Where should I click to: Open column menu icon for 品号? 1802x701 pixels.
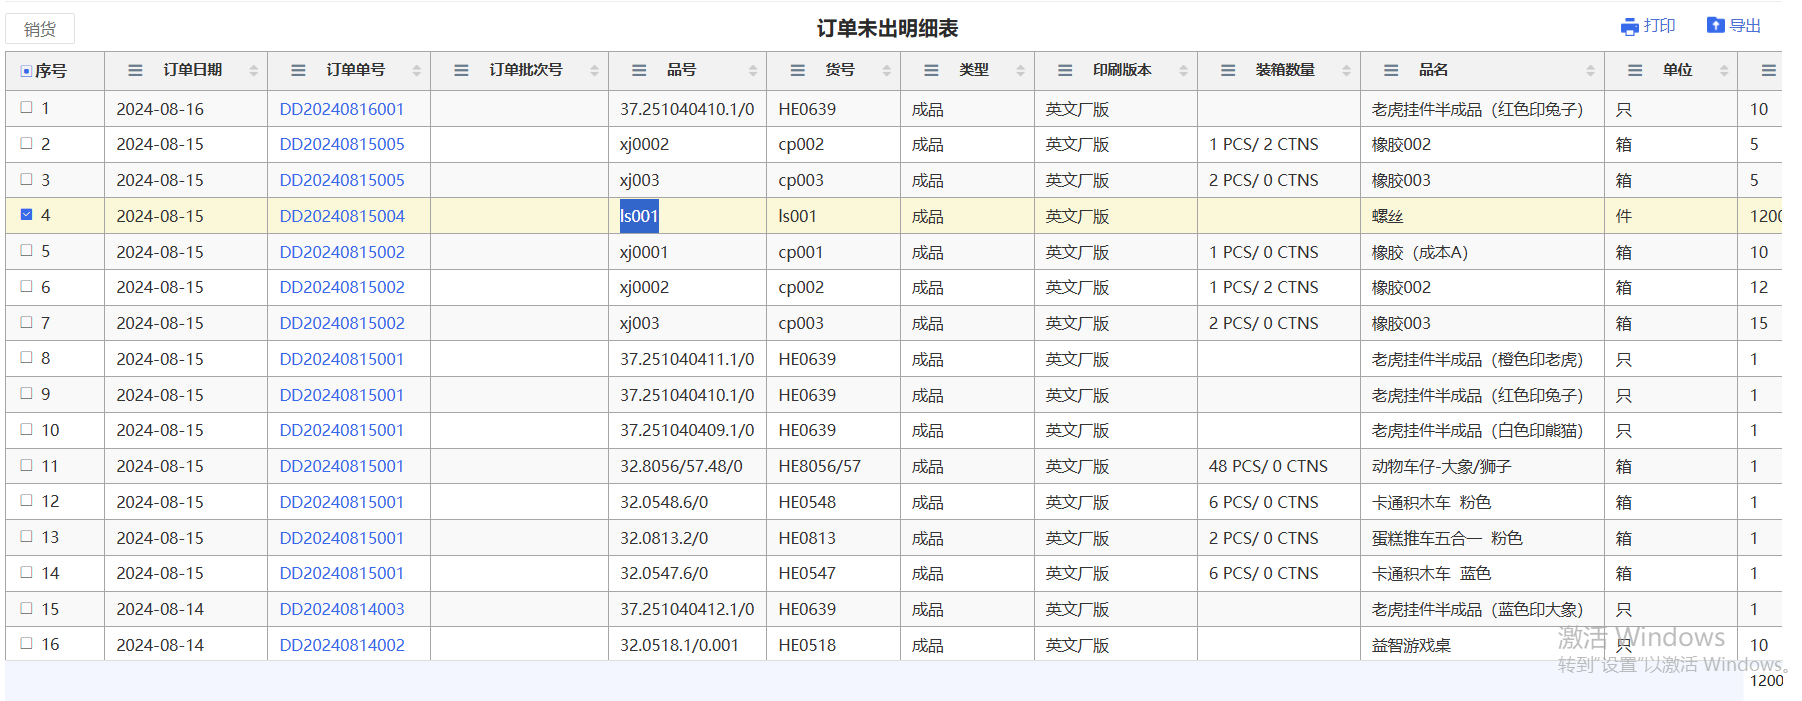point(639,70)
